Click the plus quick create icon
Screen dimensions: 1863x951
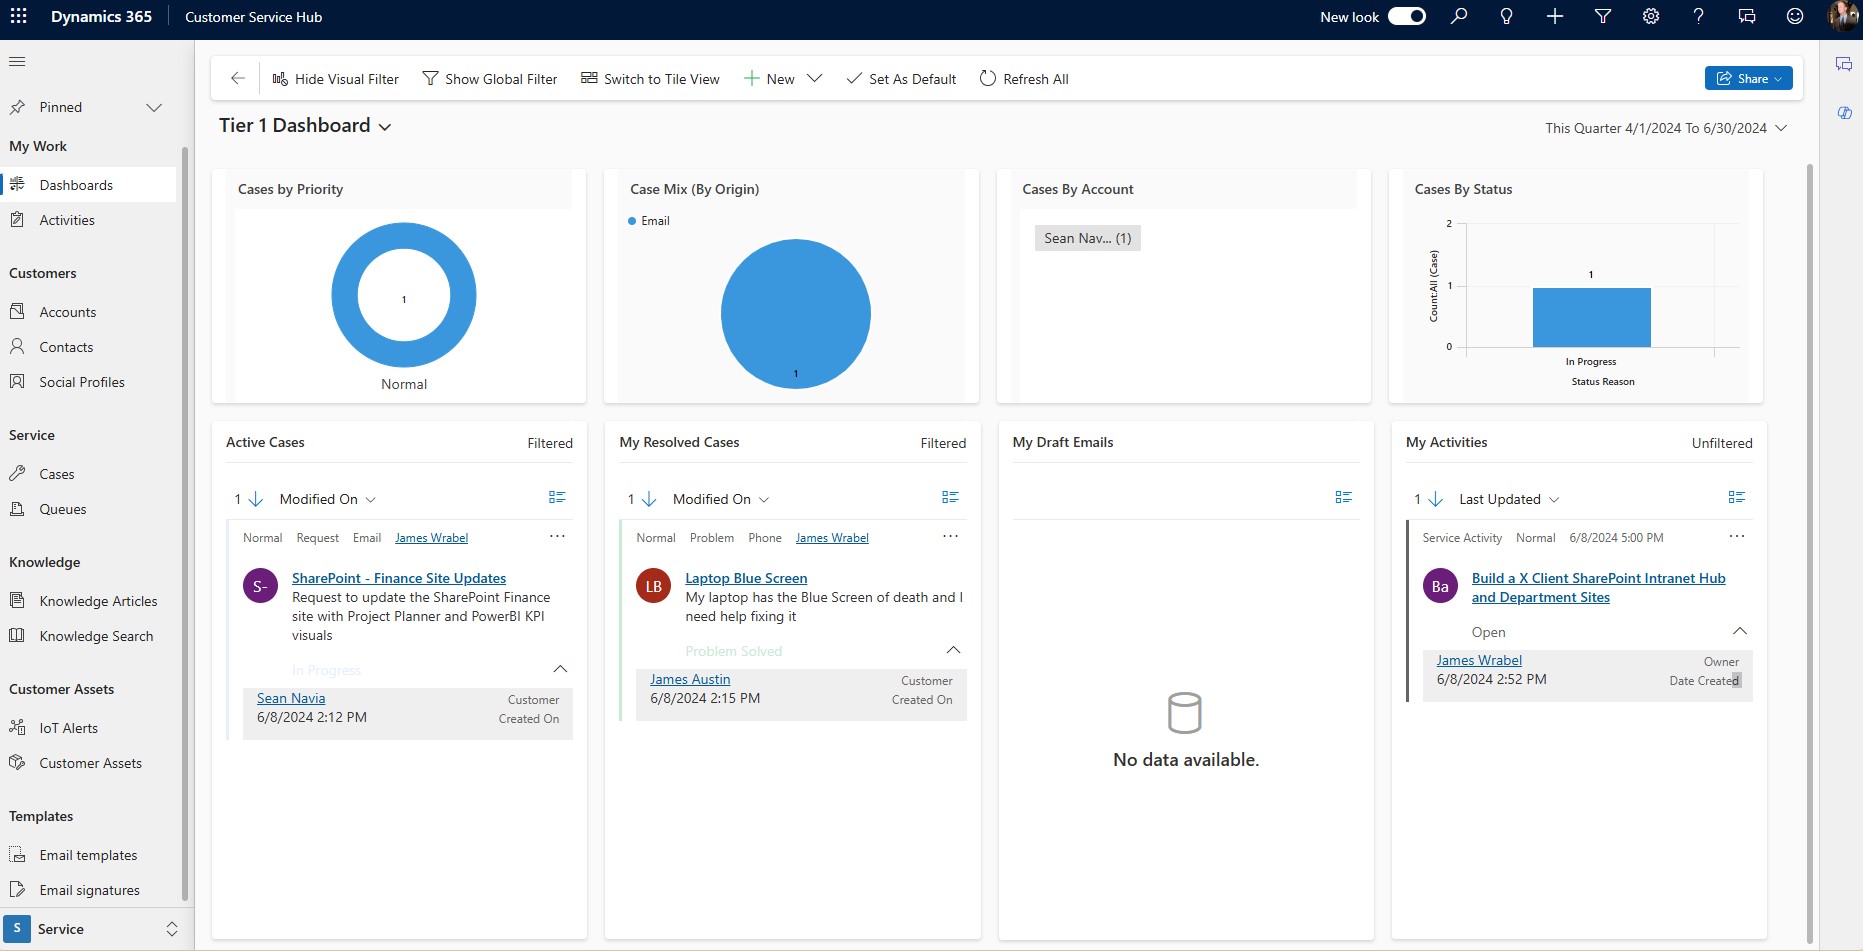click(x=1555, y=16)
